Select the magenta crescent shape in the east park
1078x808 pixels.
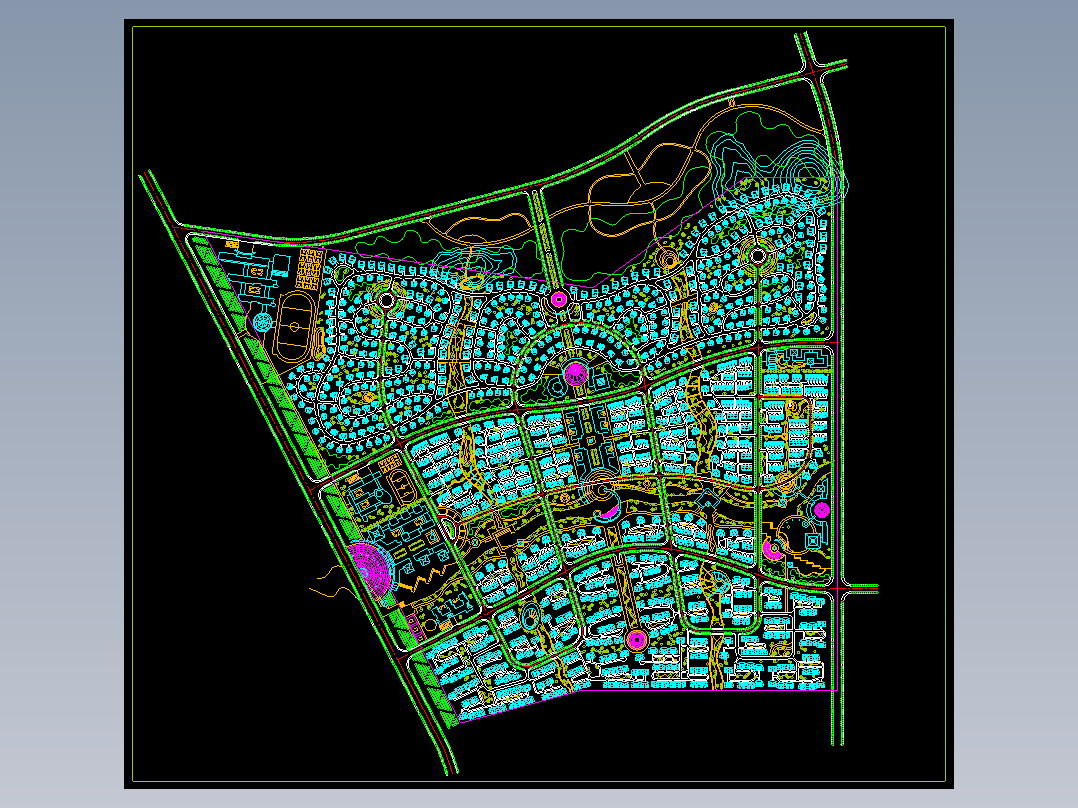click(771, 549)
